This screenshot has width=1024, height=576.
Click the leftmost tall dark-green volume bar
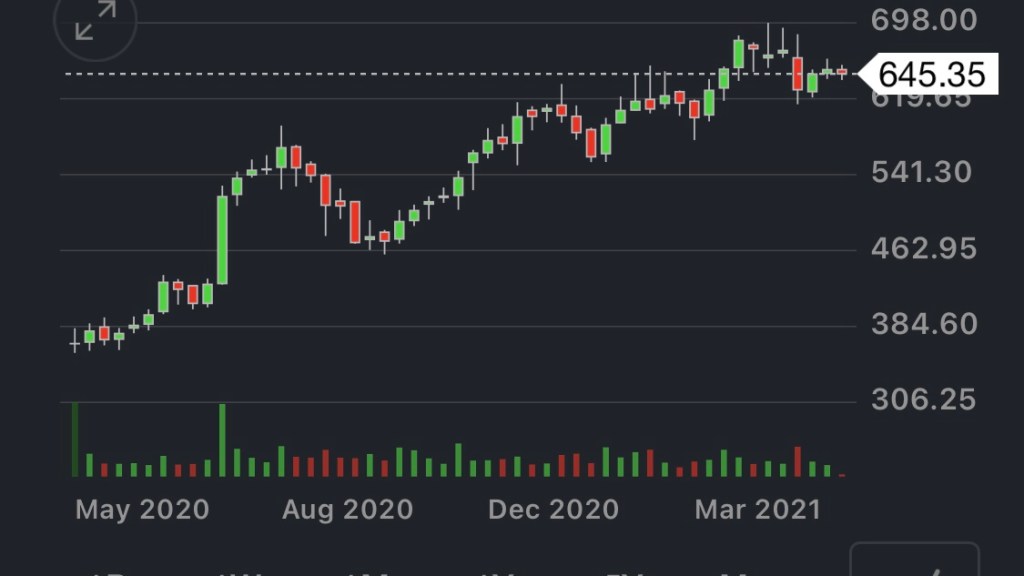(x=75, y=440)
